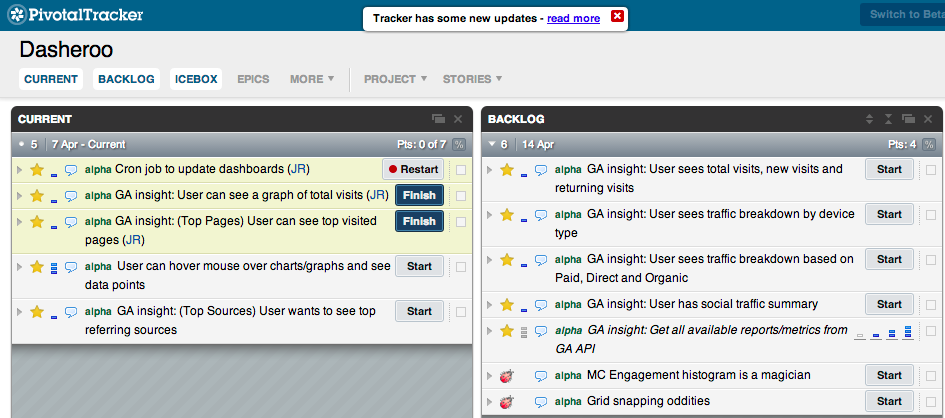Collapse the 14 Apr backlog iteration
This screenshot has width=945, height=418.
[x=491, y=144]
